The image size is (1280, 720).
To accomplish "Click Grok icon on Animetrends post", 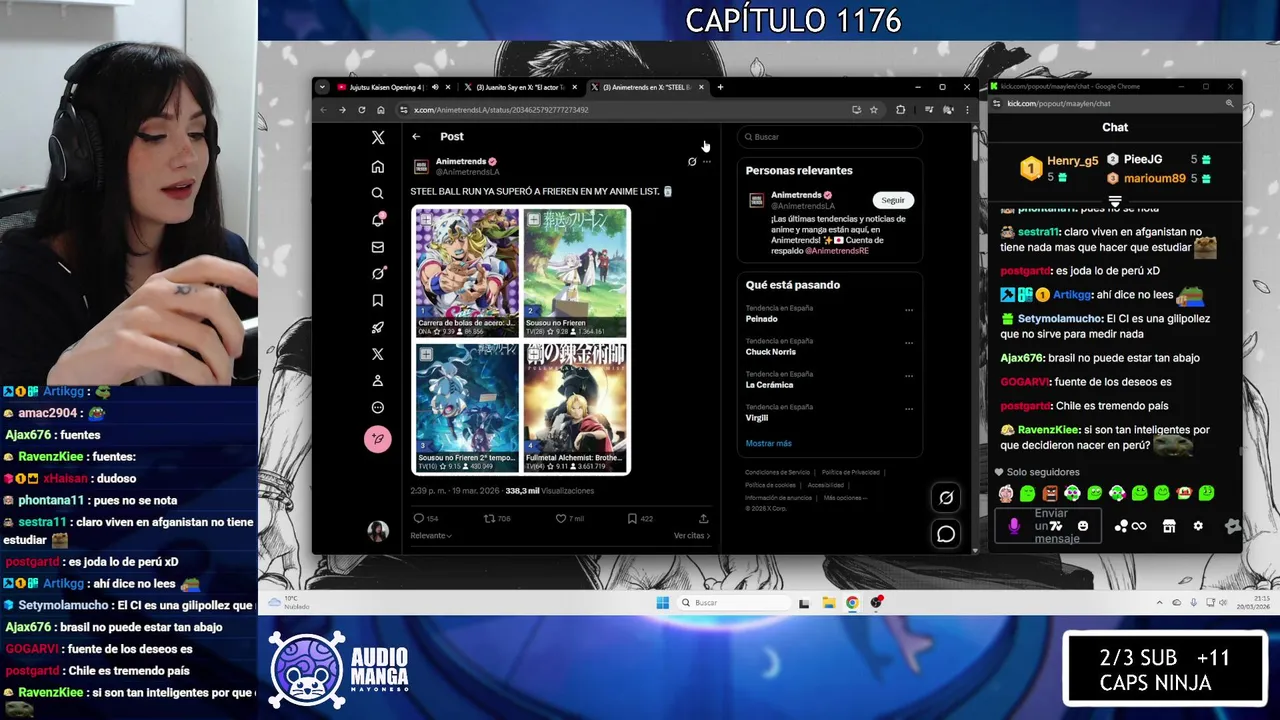I will pos(692,161).
